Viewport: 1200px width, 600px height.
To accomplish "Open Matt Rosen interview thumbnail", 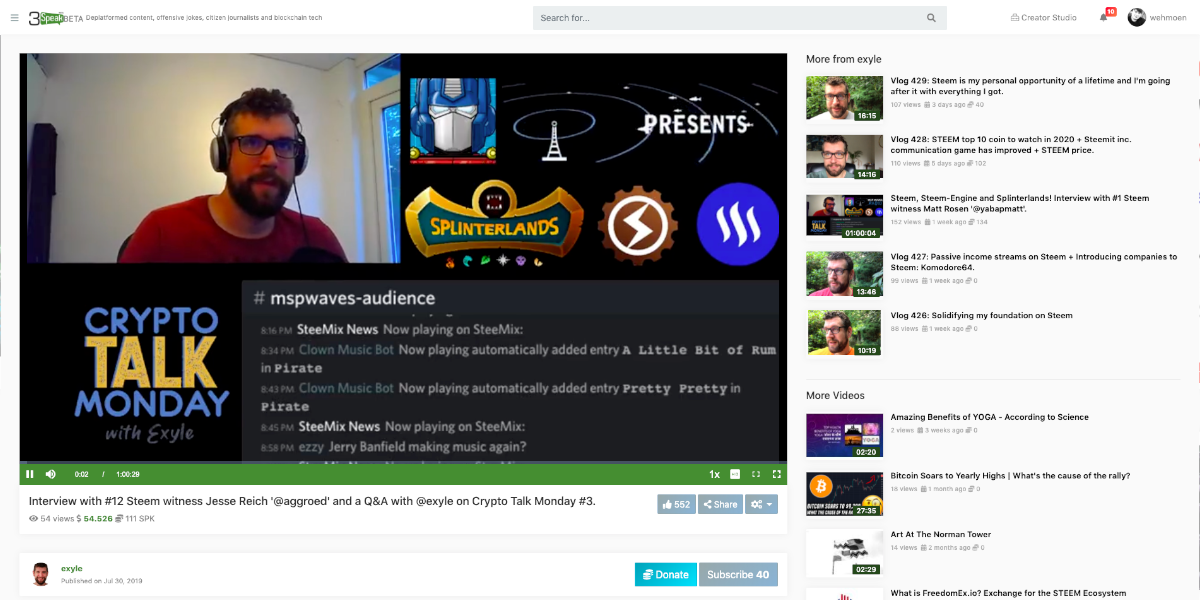I will [x=844, y=216].
